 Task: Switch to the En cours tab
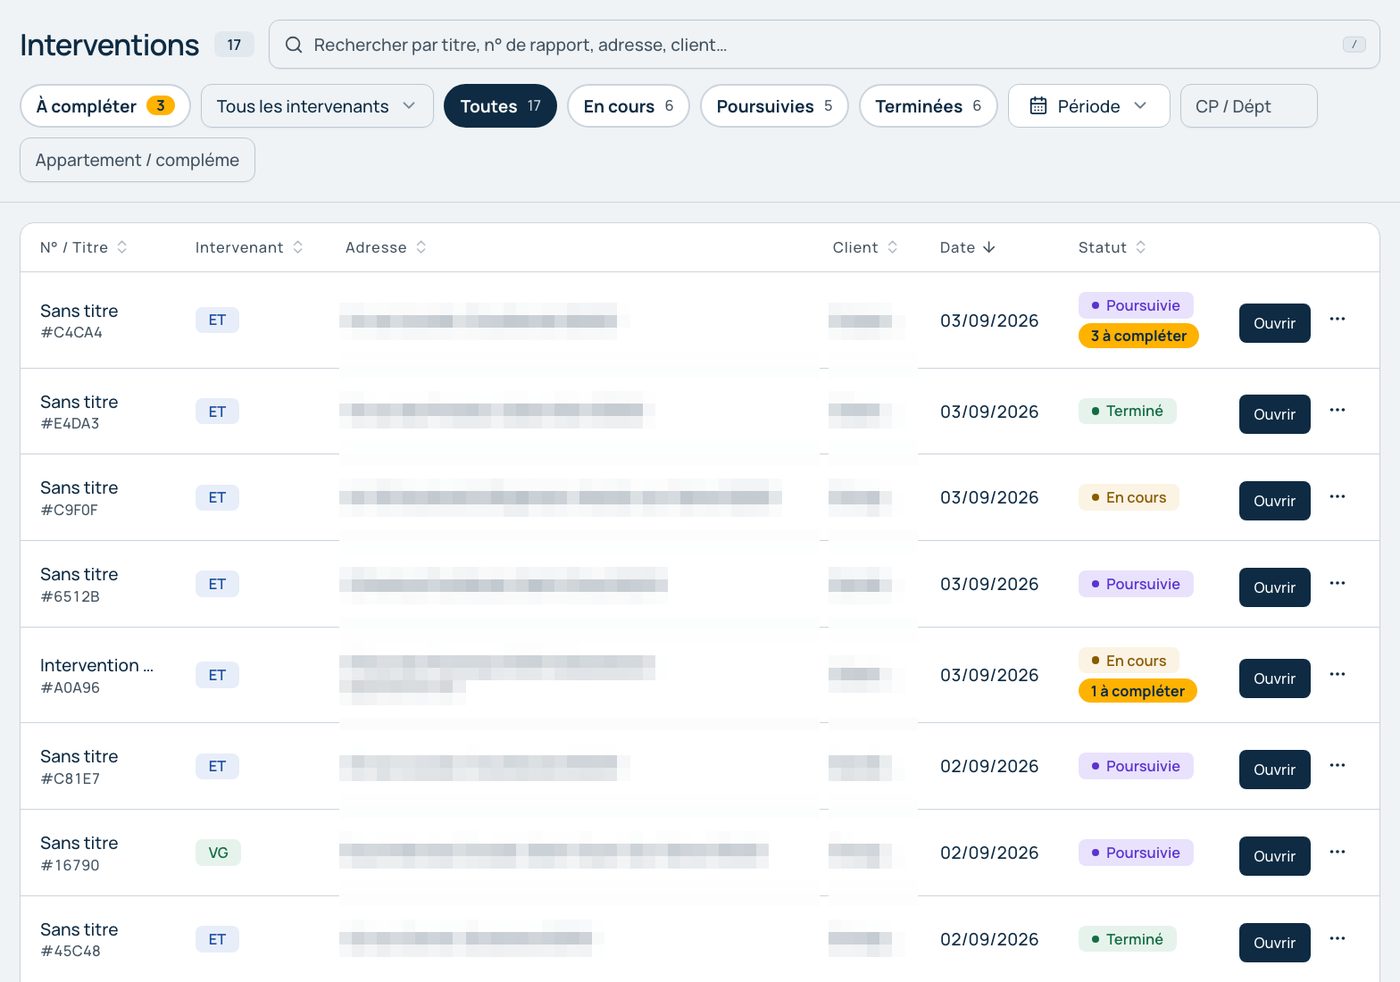(628, 106)
